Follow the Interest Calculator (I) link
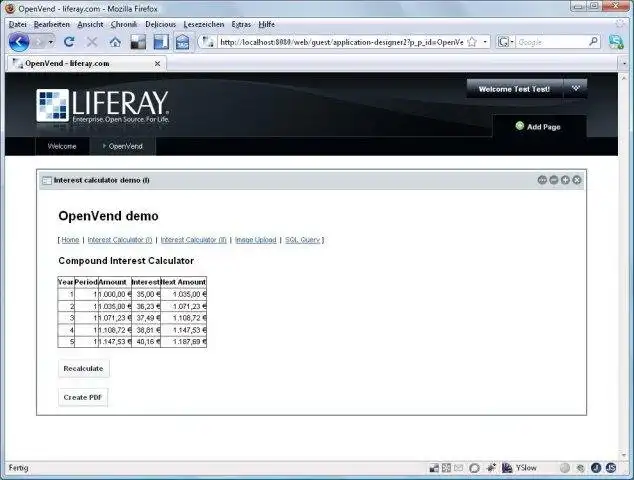The image size is (634, 480). click(x=120, y=240)
